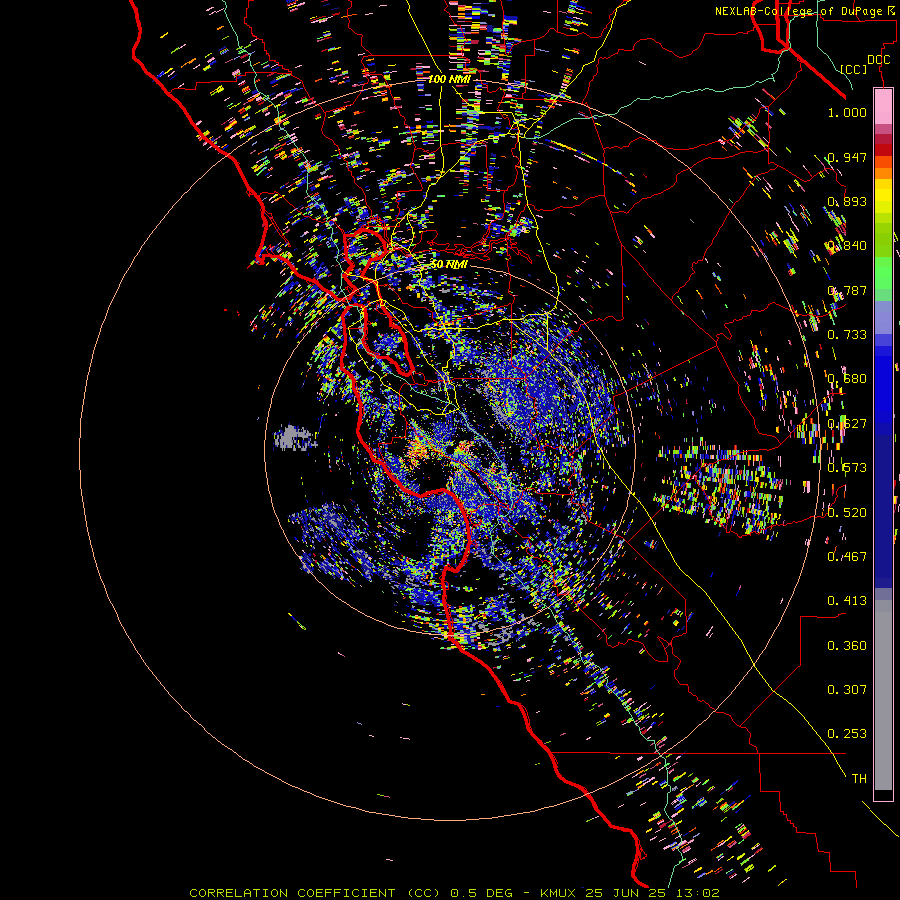This screenshot has height=900, width=900.
Task: Pick the pink swatch beside 1.000
Action: click(x=883, y=106)
